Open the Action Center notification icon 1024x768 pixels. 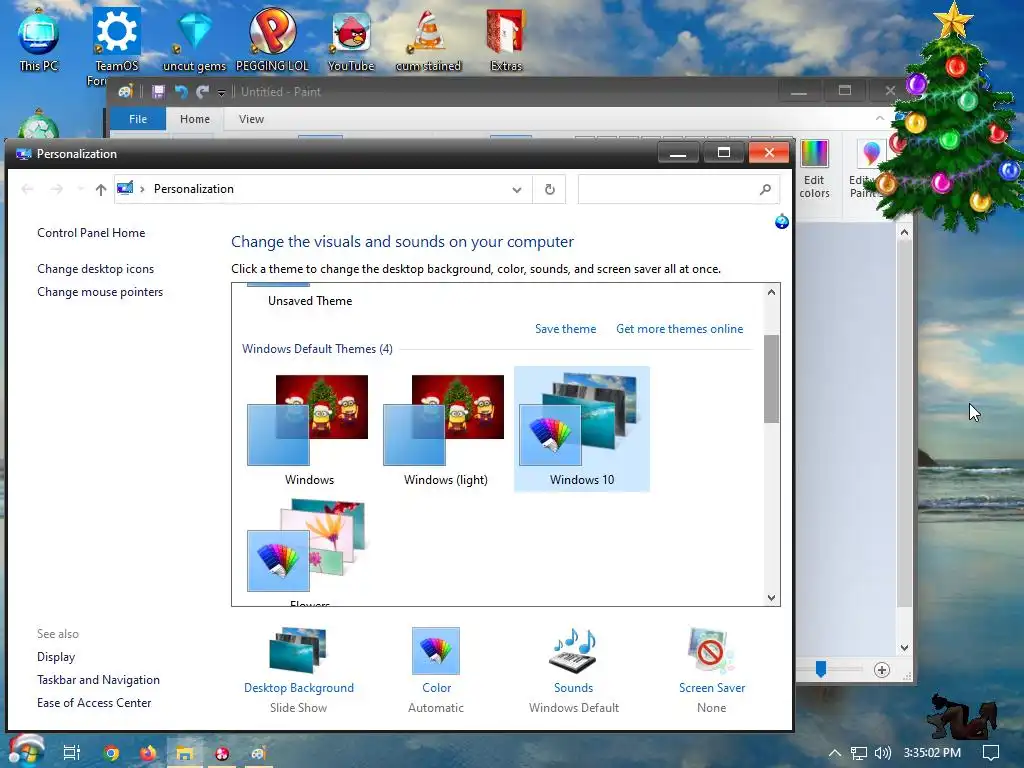[991, 753]
